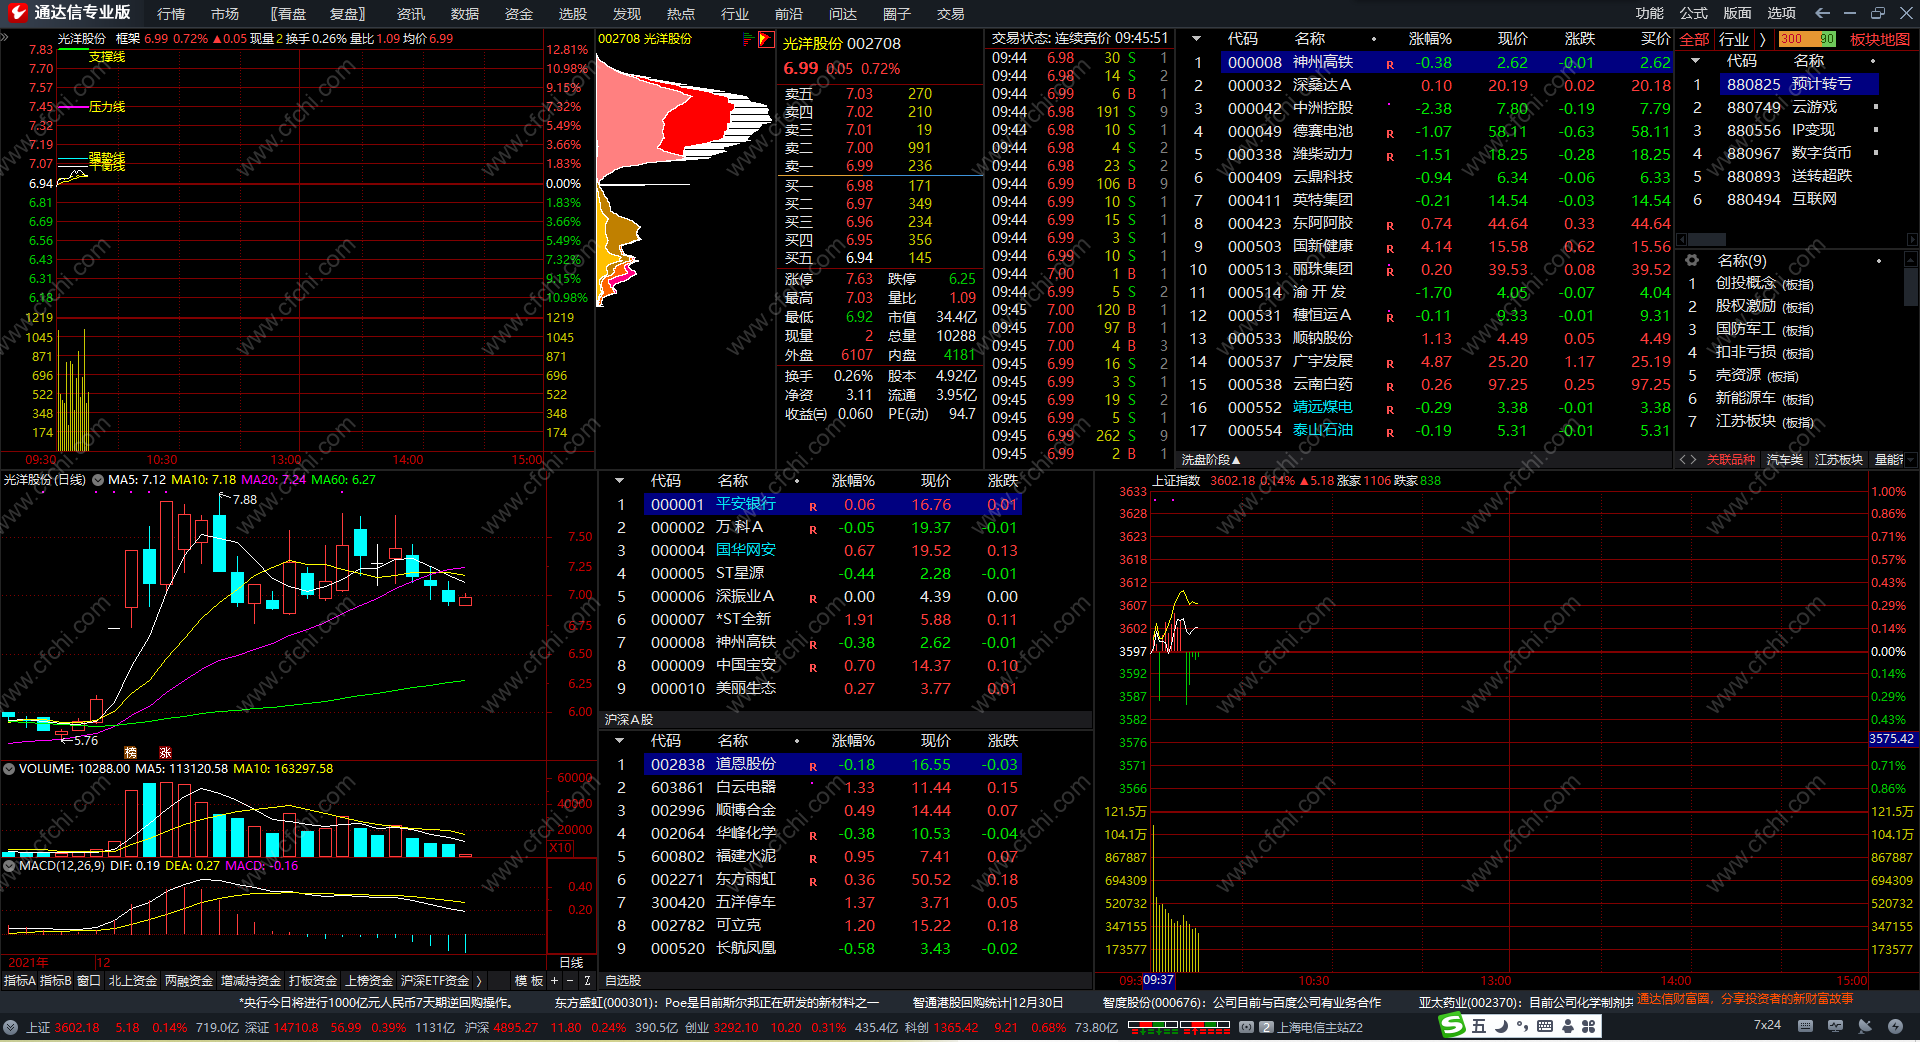Click the 板块地图 button
The height and width of the screenshot is (1042, 1920).
[x=1880, y=39]
